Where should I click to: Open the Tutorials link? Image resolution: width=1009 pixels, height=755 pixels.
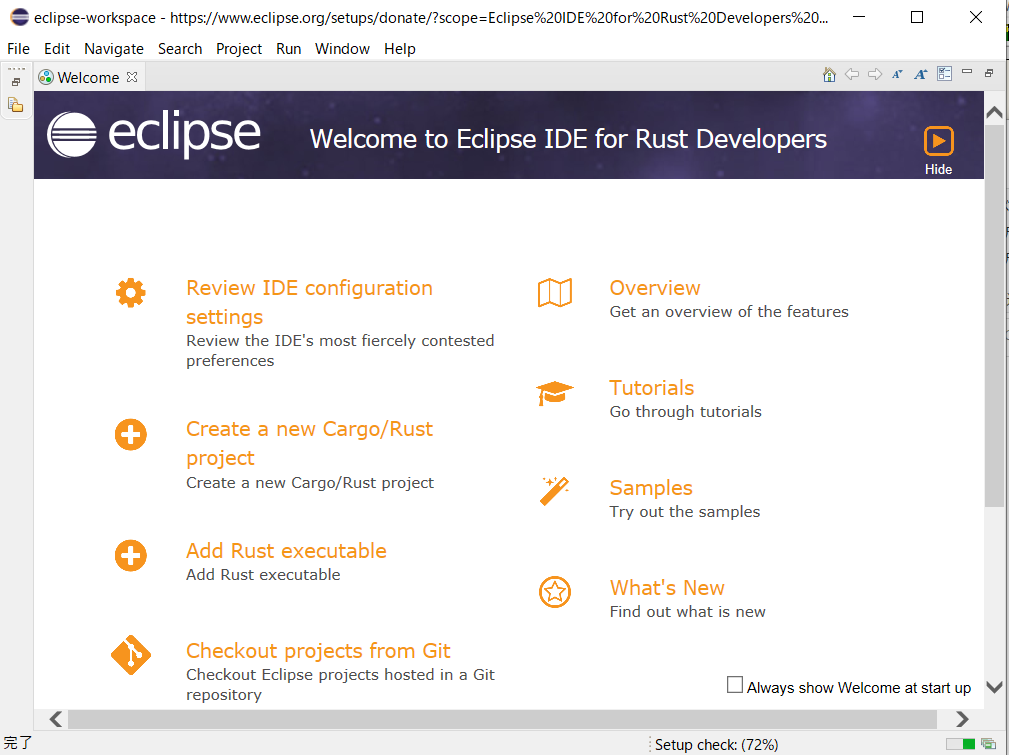coord(652,388)
